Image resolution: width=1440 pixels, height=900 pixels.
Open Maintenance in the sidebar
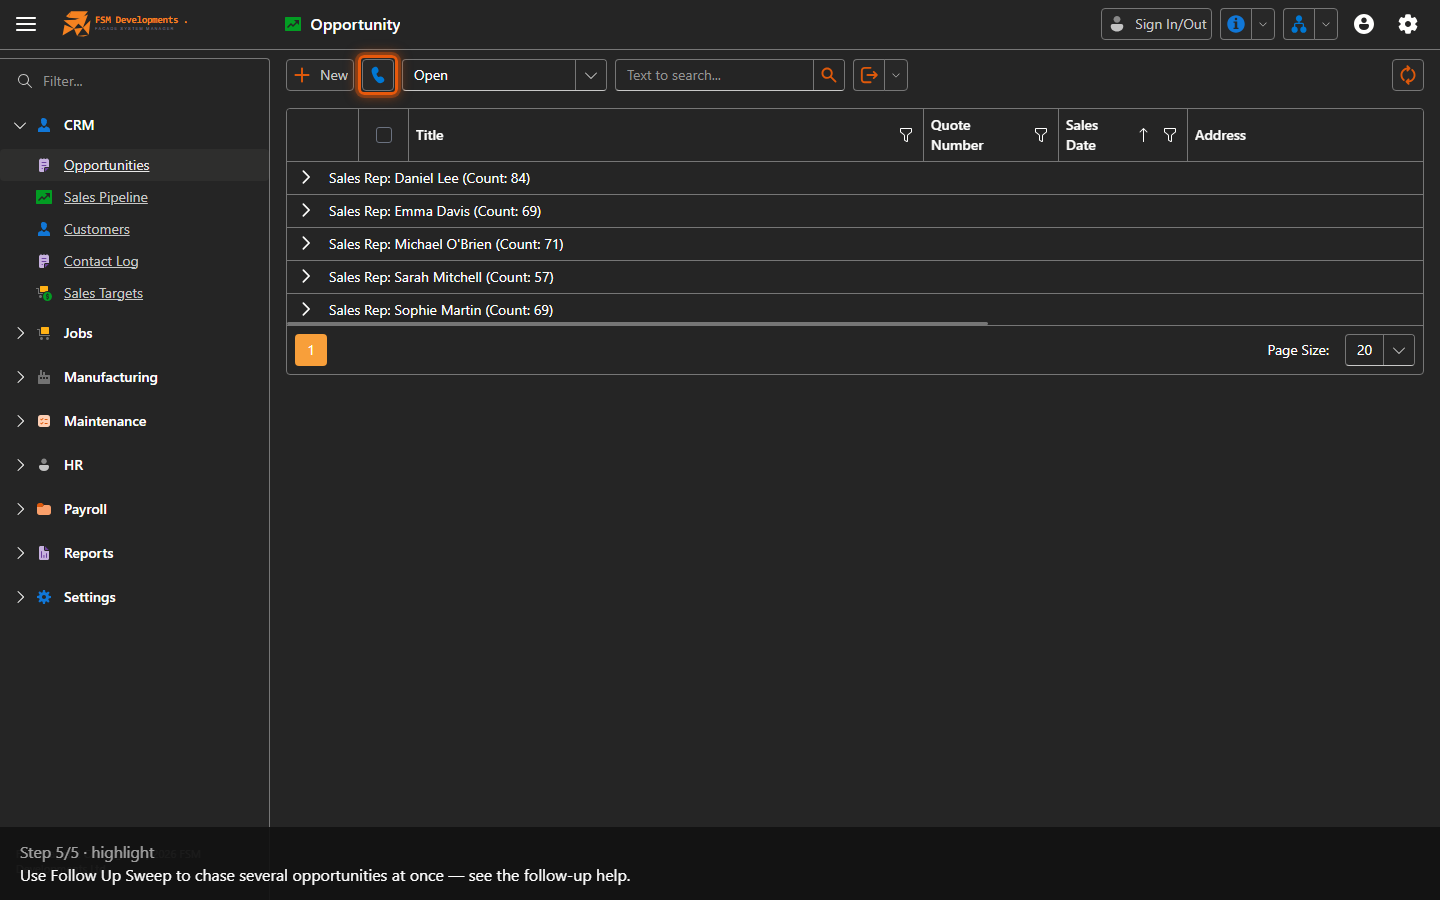click(105, 421)
